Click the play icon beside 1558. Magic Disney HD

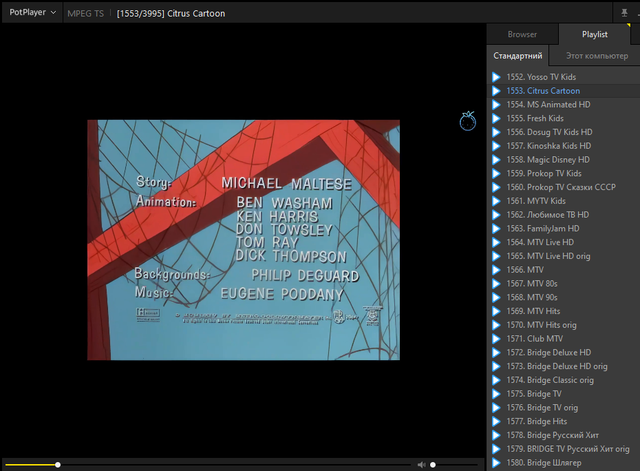click(x=496, y=160)
